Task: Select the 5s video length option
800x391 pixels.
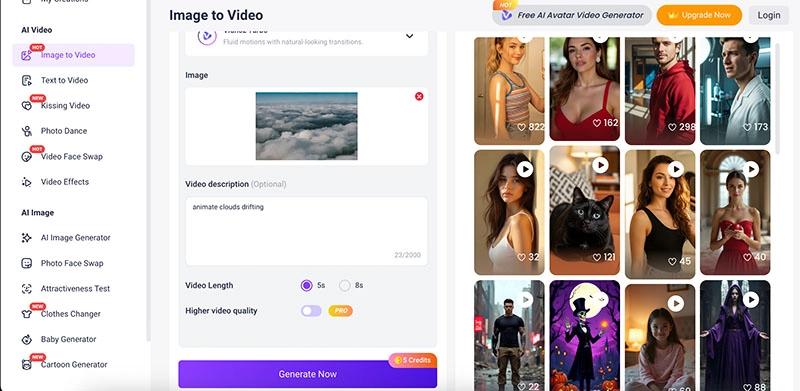Action: tap(306, 285)
